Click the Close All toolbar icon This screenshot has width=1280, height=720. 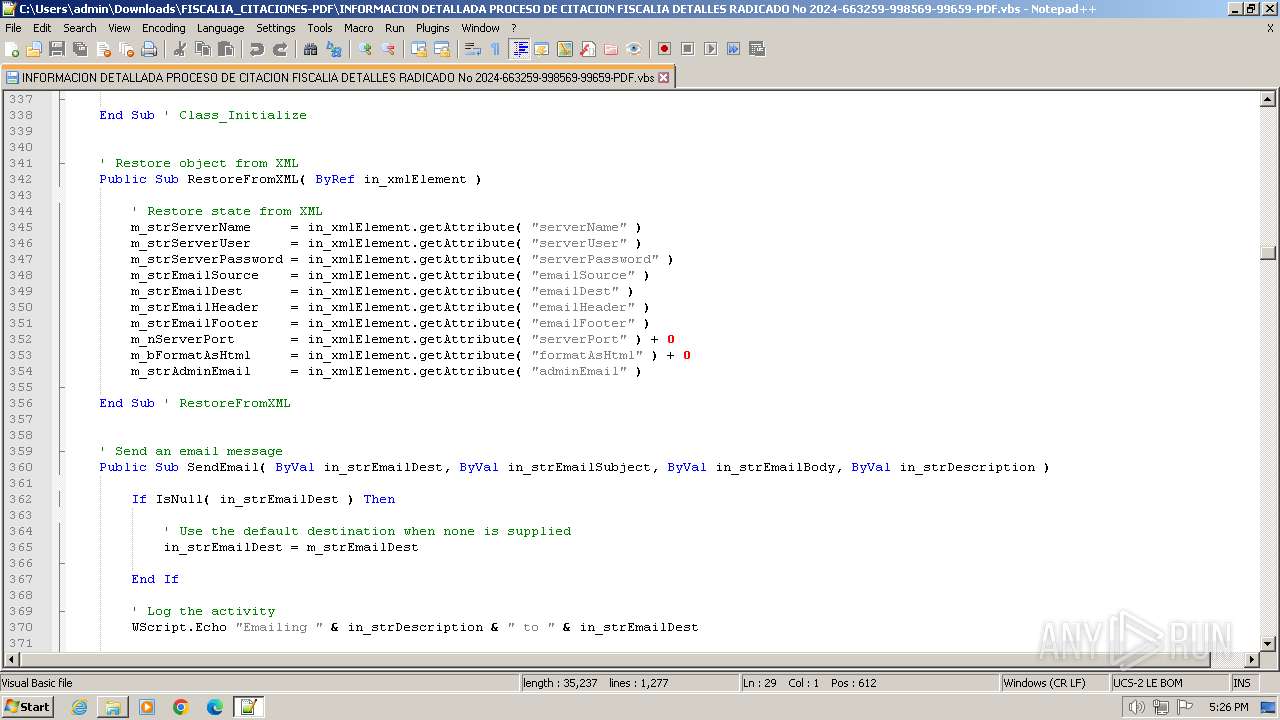[126, 49]
